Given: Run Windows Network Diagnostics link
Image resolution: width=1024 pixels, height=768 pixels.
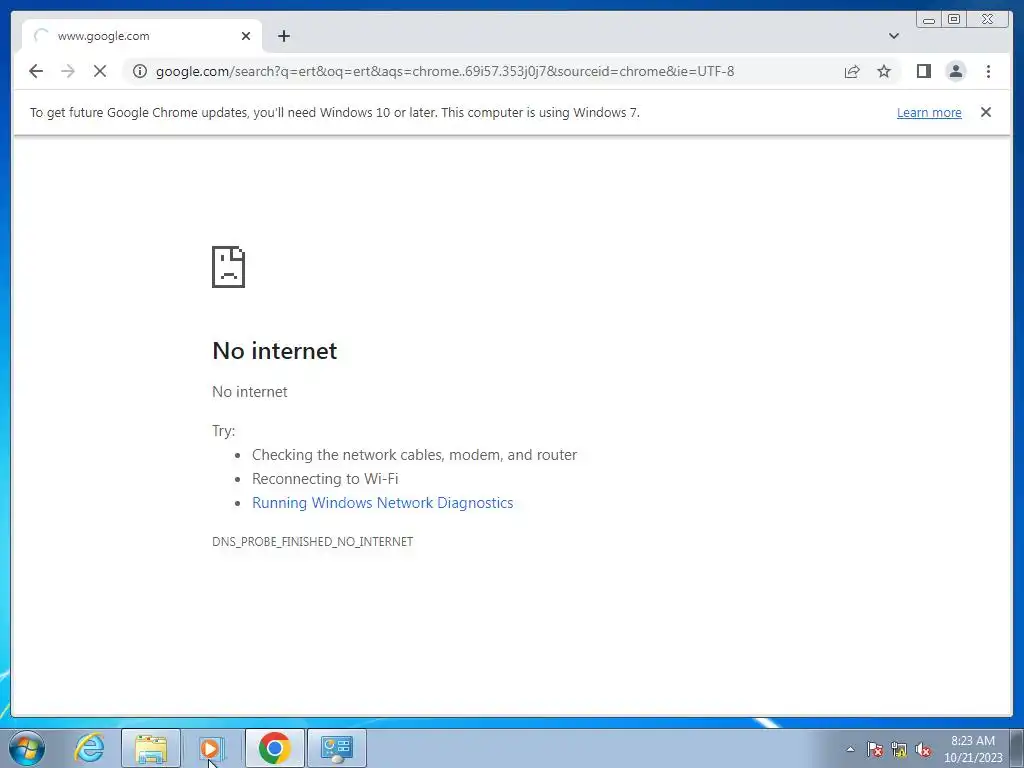Looking at the screenshot, I should point(383,503).
